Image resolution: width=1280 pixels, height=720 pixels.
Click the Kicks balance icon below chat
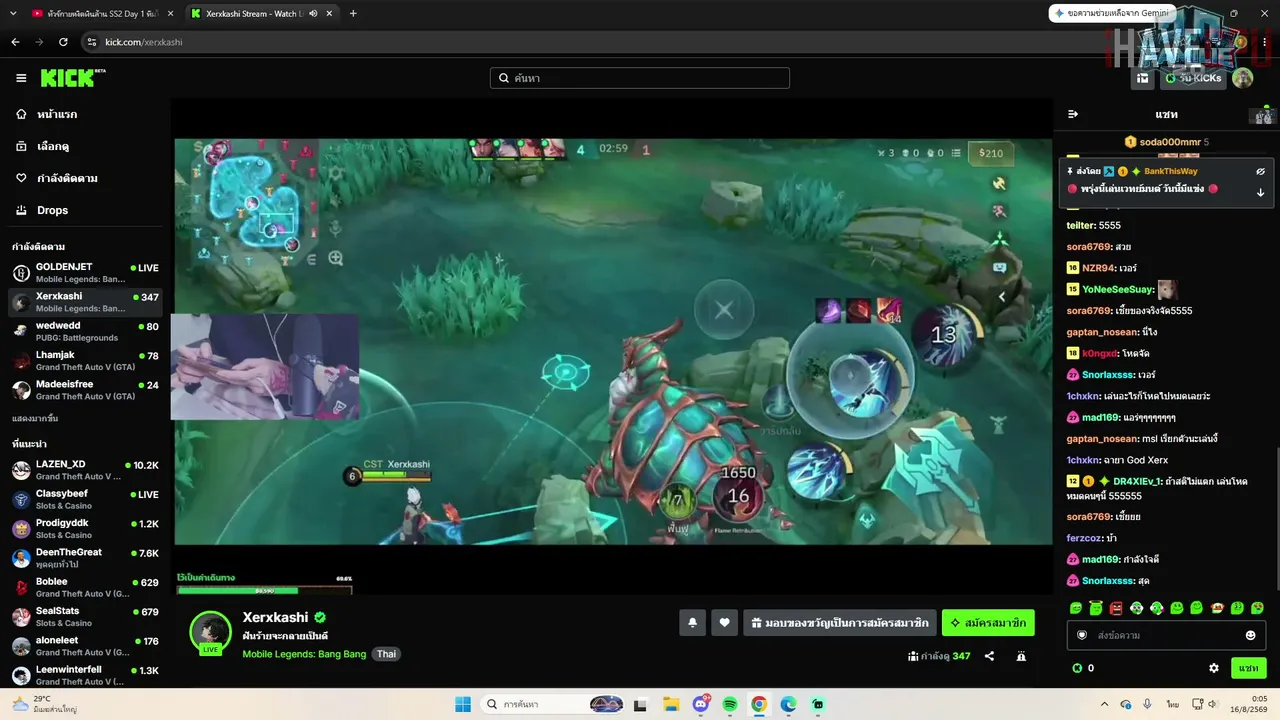click(x=1077, y=668)
